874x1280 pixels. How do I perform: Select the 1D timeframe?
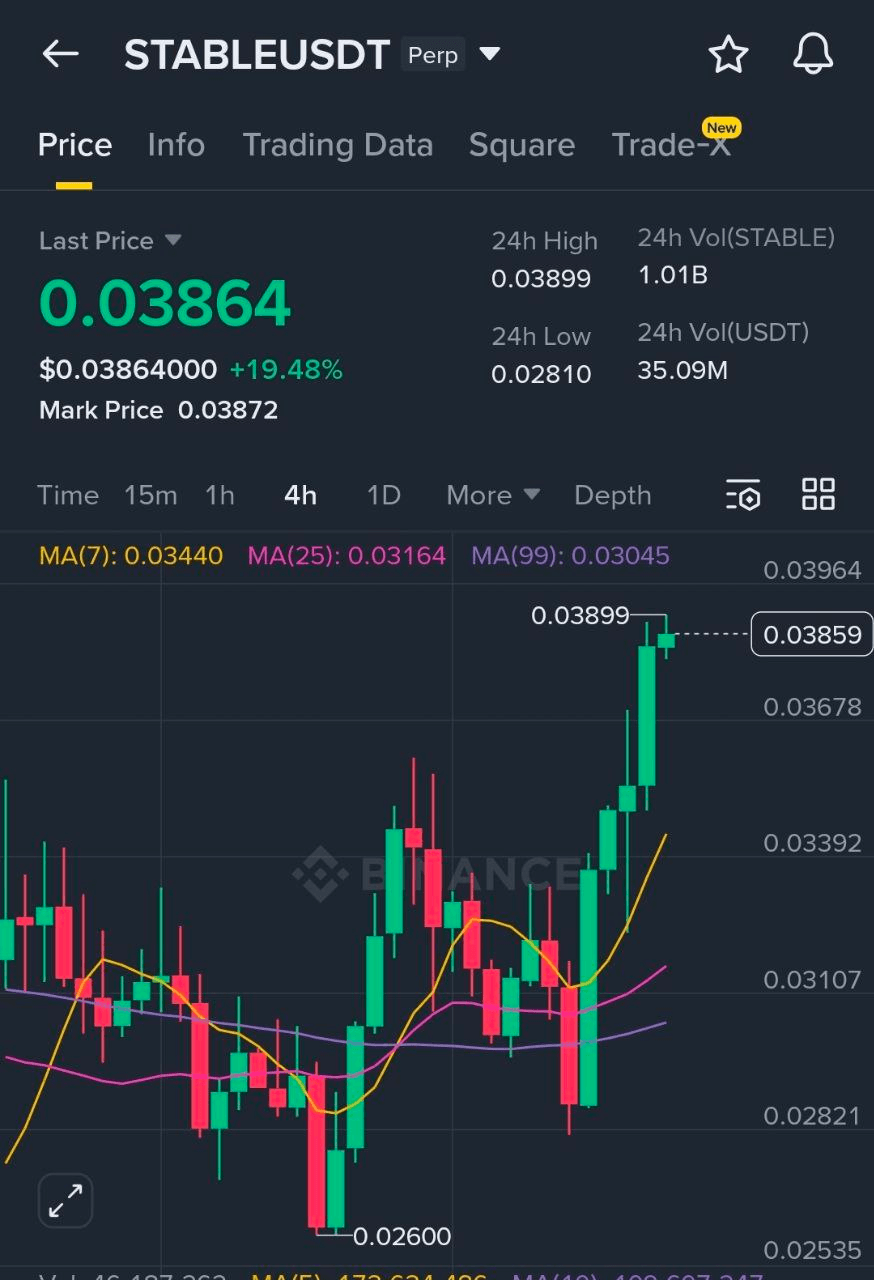(382, 494)
